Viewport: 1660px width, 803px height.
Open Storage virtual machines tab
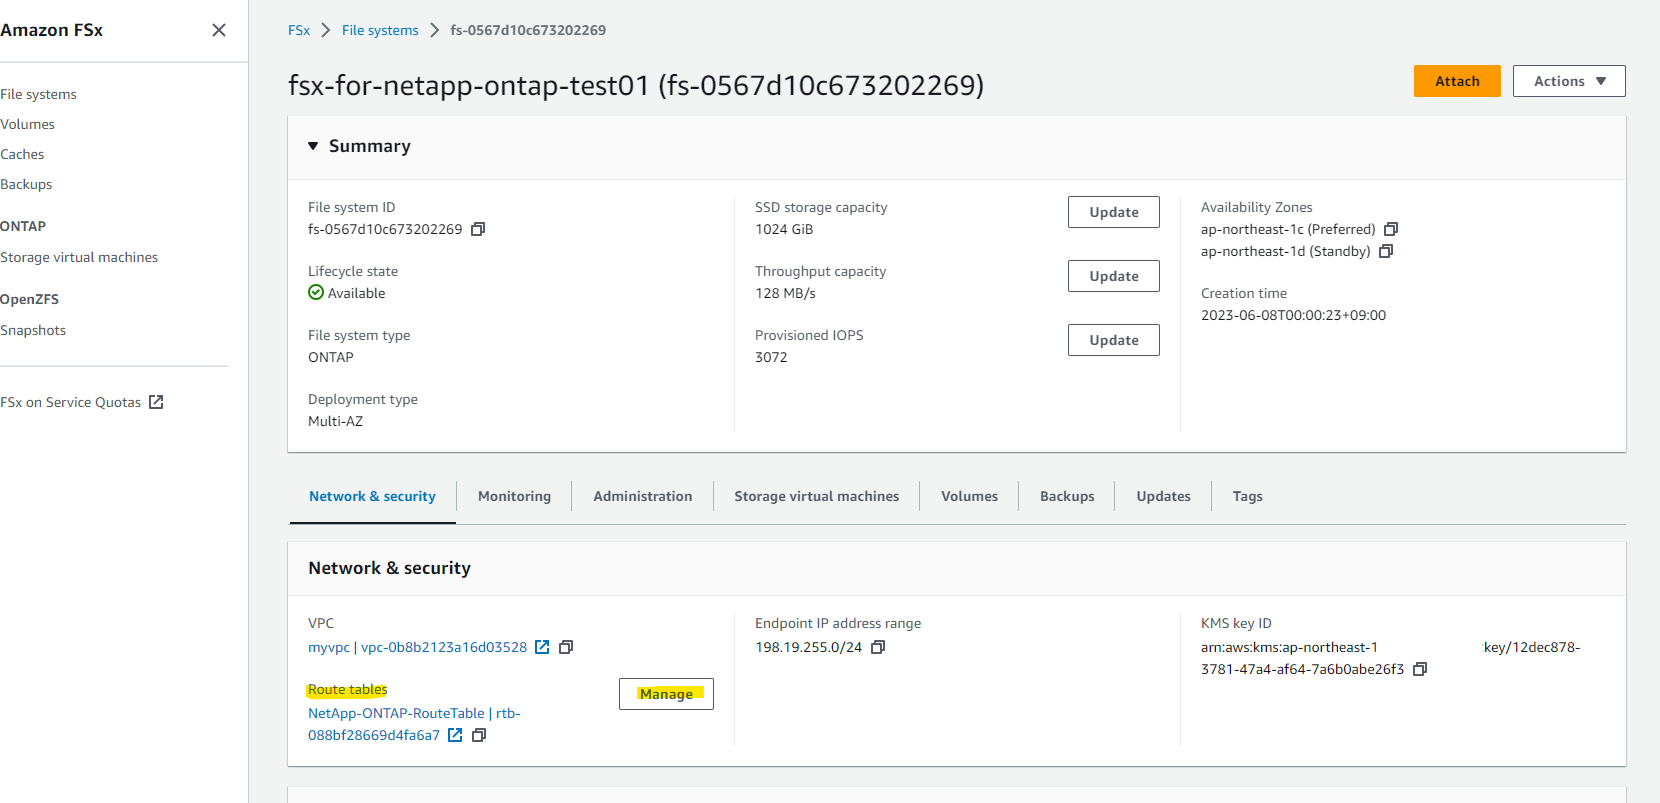point(816,496)
